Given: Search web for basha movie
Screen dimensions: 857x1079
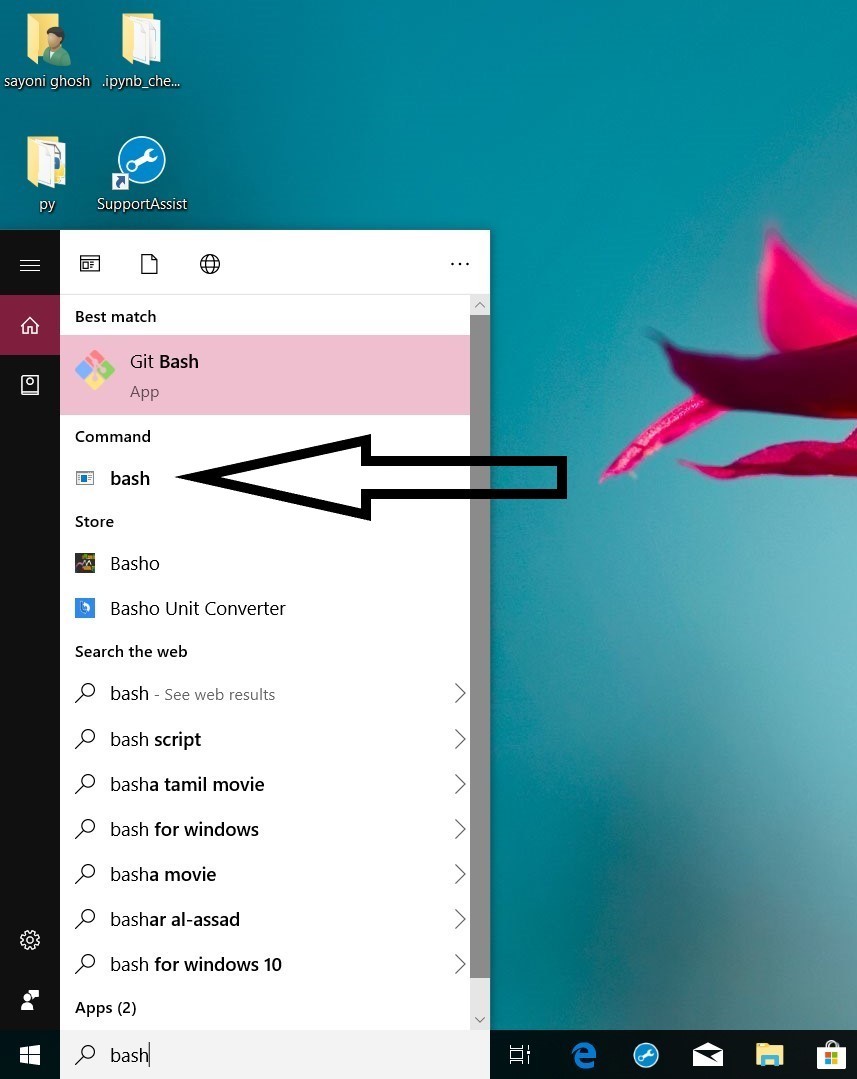Looking at the screenshot, I should click(x=265, y=875).
